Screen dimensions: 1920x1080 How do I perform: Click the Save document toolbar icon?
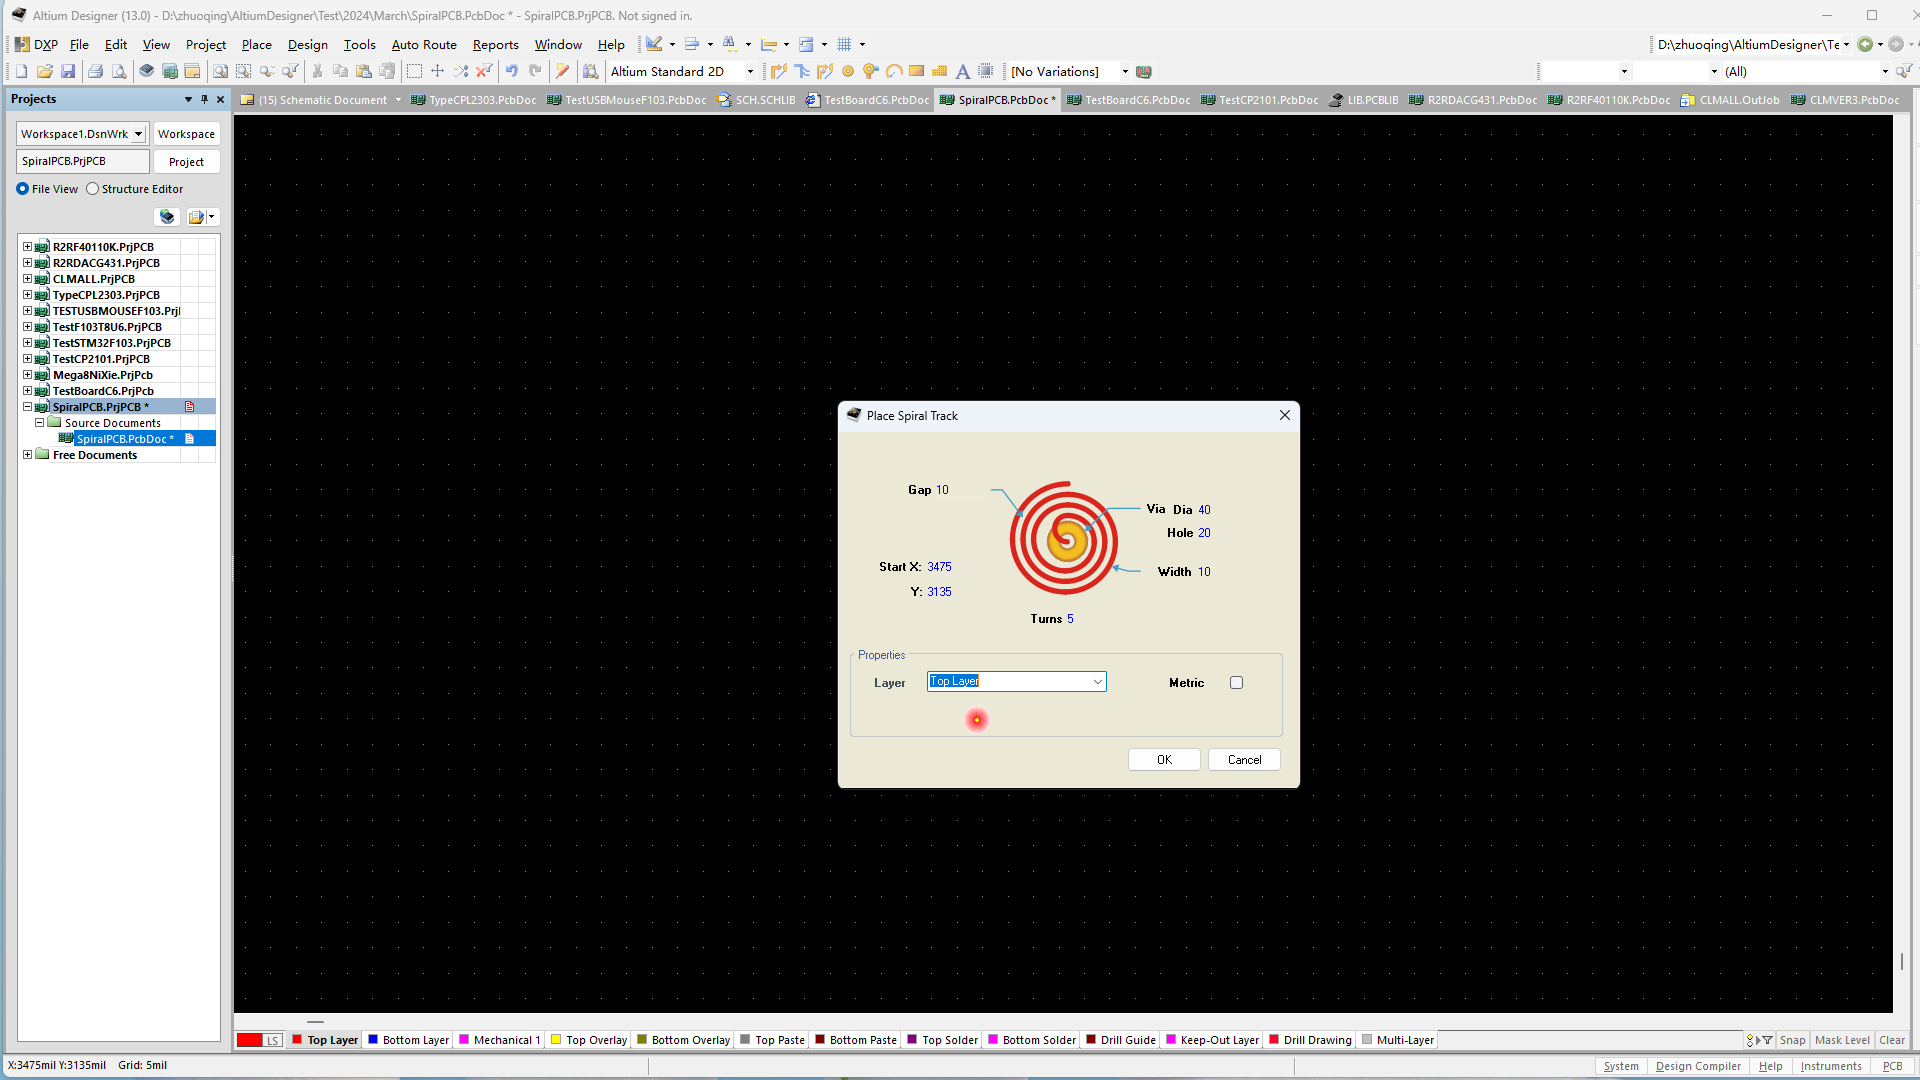pyautogui.click(x=68, y=71)
